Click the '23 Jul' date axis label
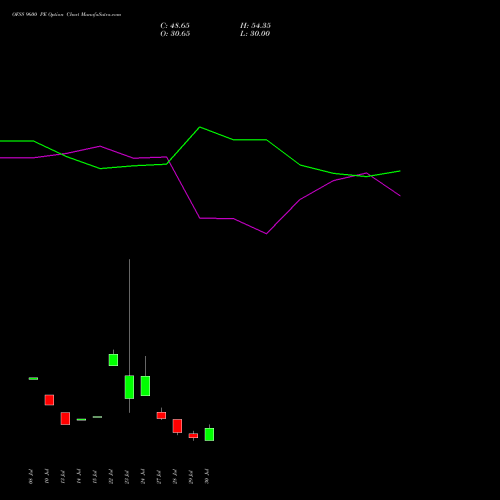The image size is (500, 500). [127, 476]
